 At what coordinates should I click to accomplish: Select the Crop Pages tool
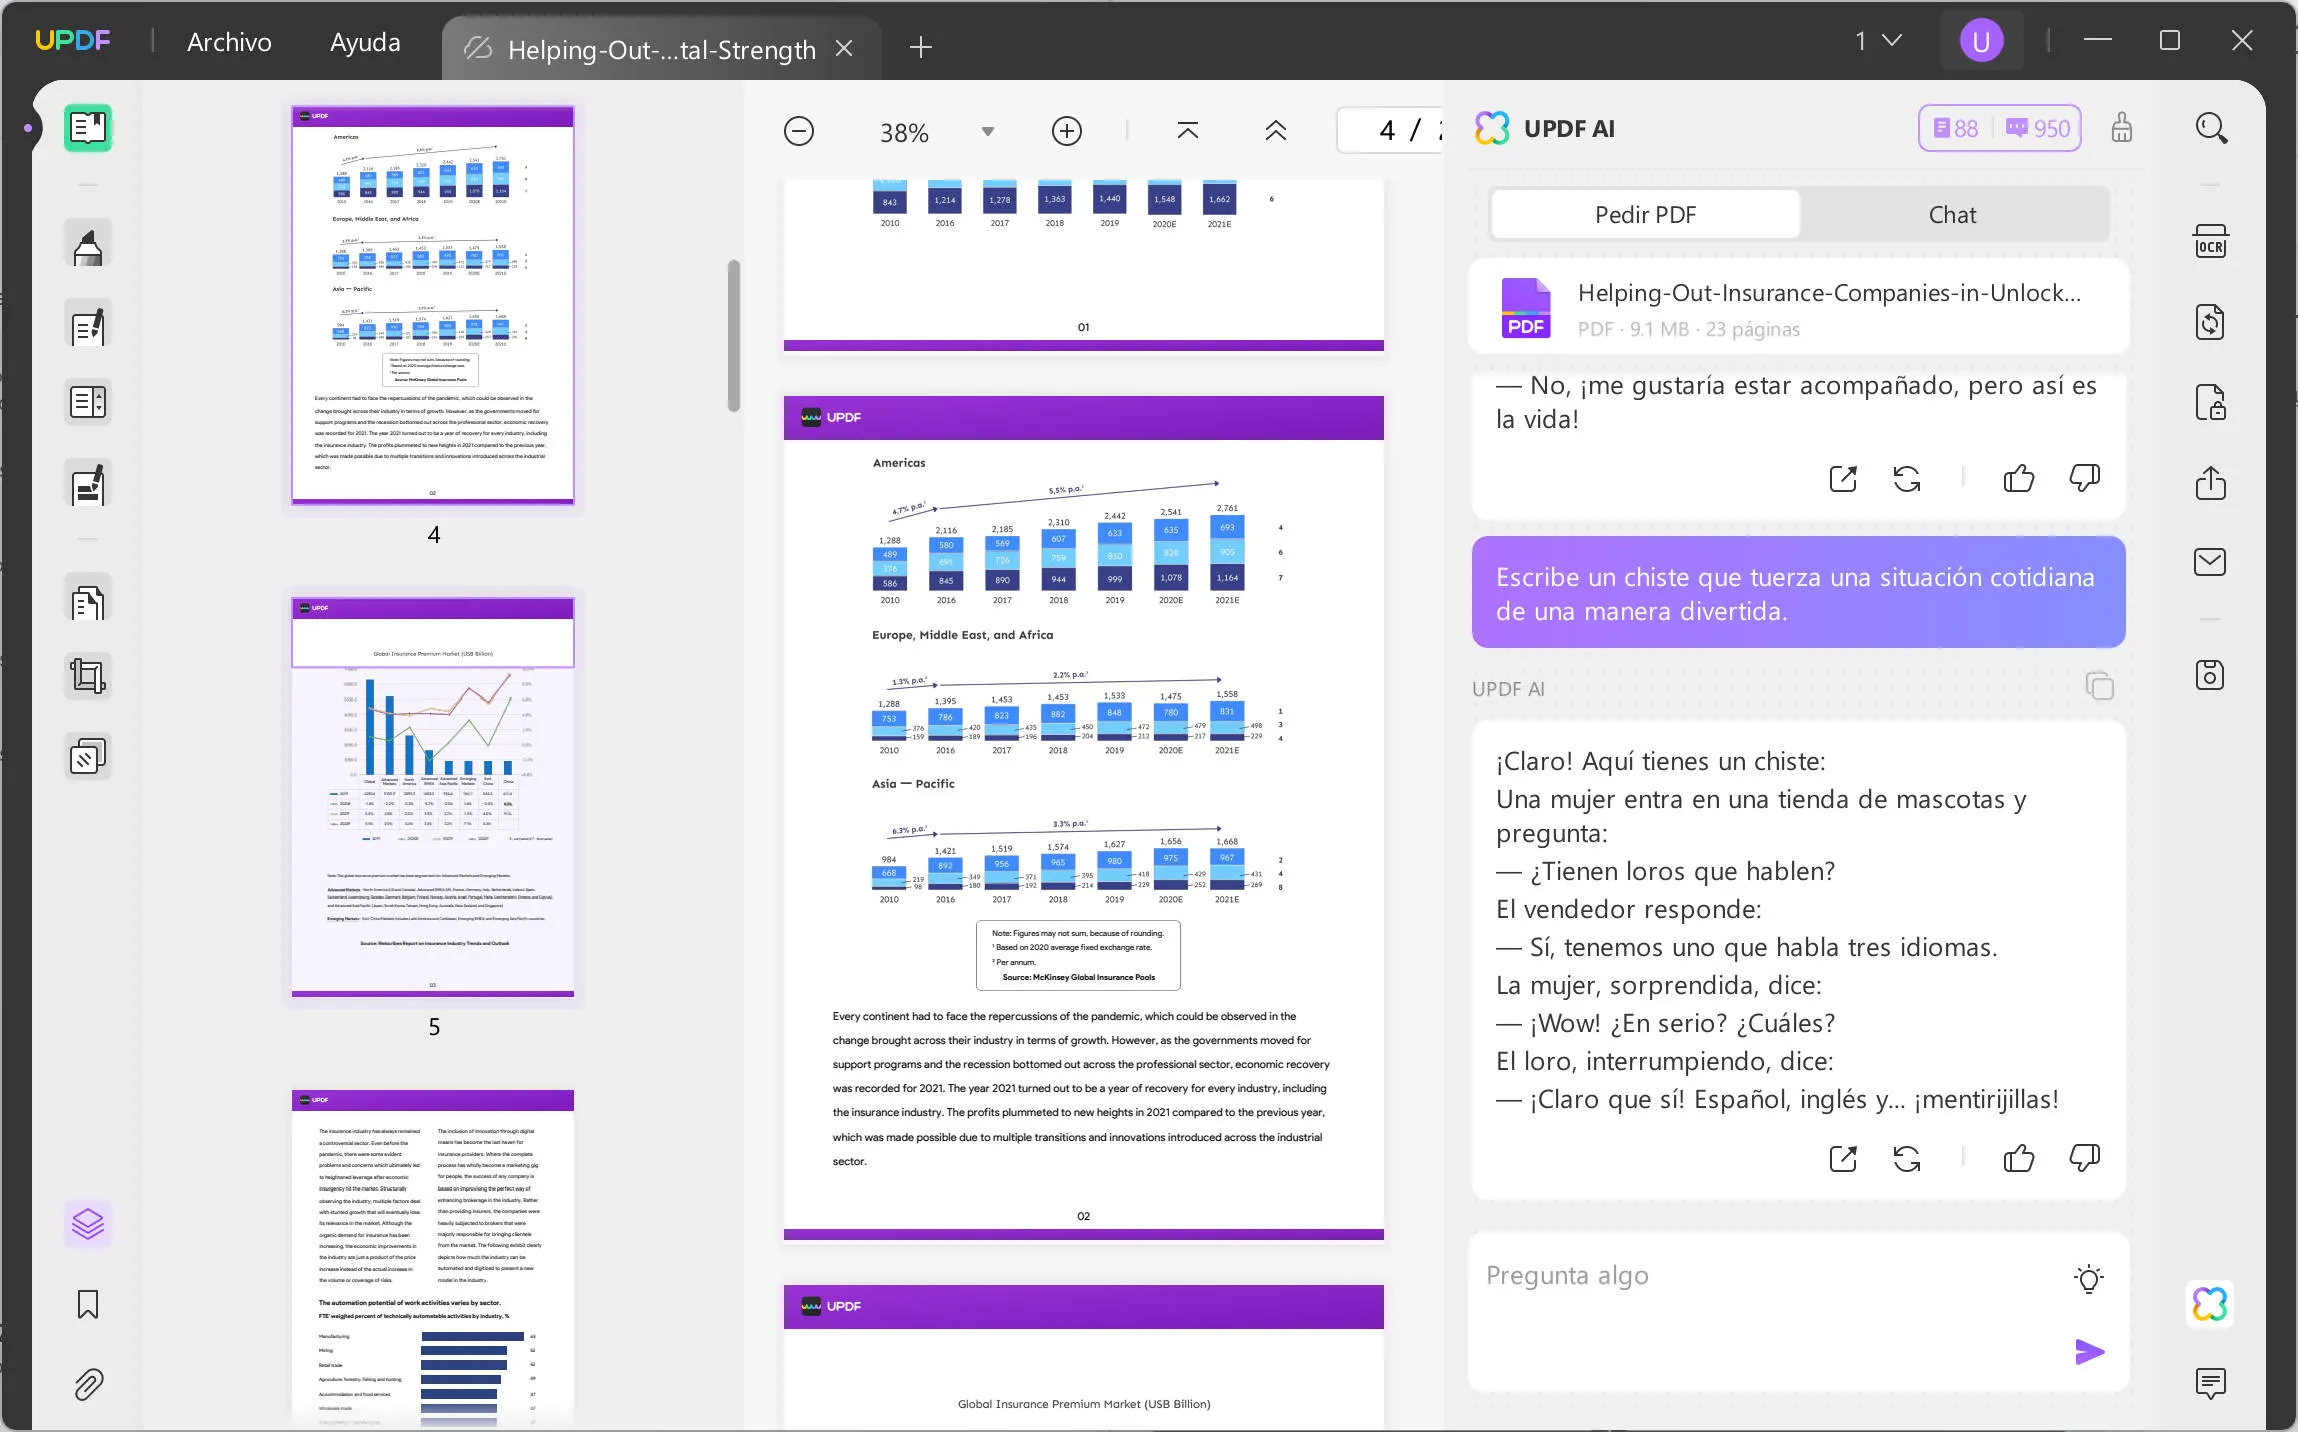88,677
